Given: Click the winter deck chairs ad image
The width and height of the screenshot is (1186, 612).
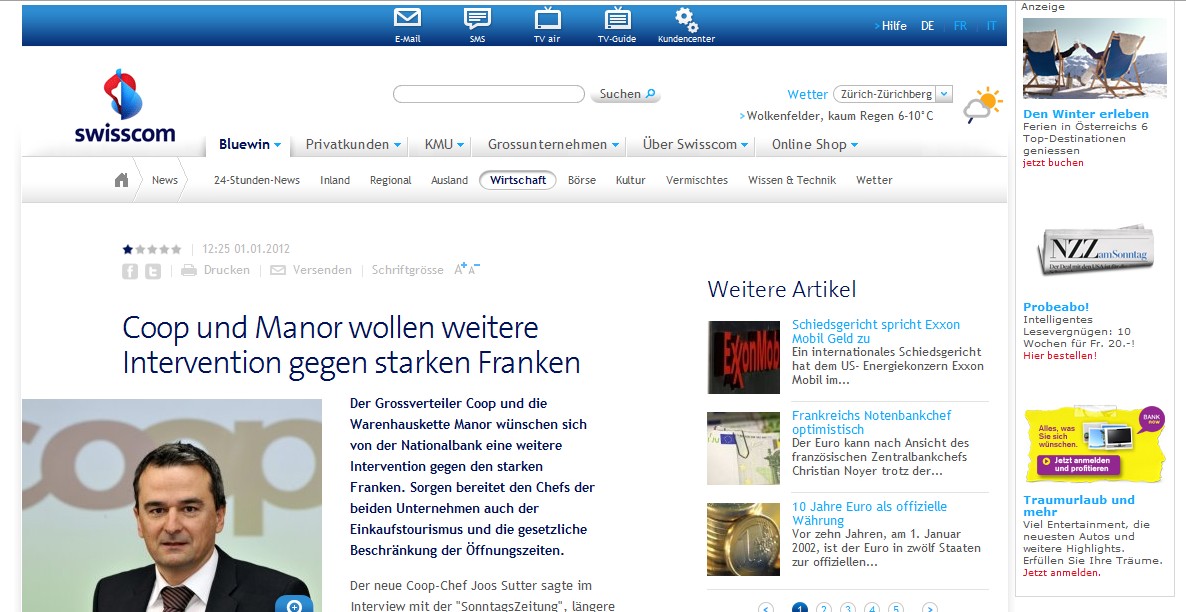Looking at the screenshot, I should click(1094, 58).
